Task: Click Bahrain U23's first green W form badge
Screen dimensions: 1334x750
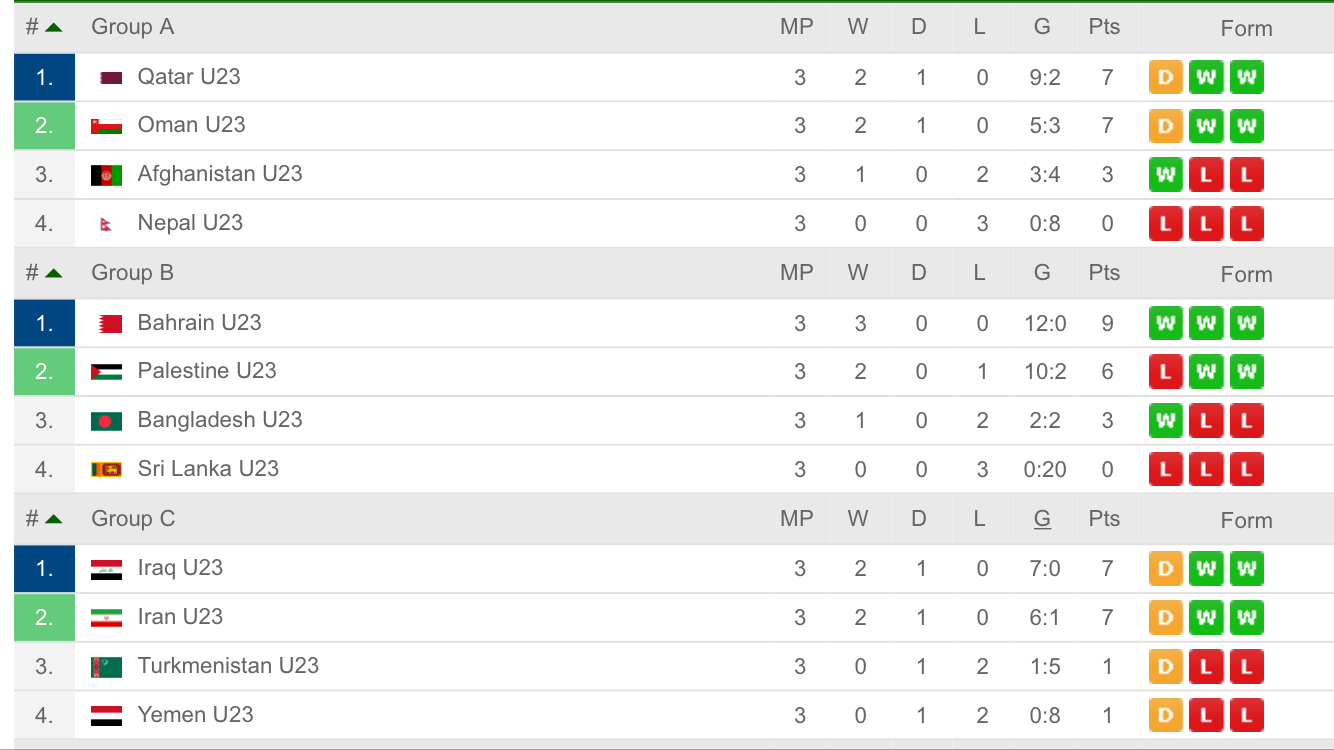Action: (x=1165, y=323)
